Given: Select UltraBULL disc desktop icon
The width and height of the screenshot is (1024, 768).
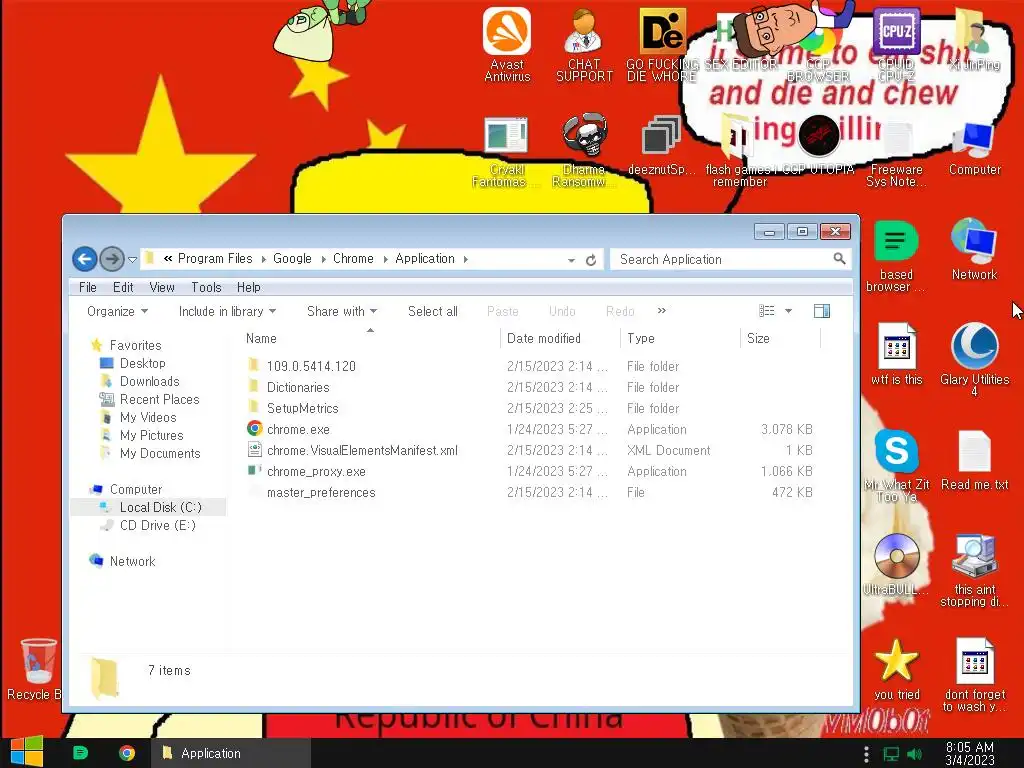Looking at the screenshot, I should point(896,564).
